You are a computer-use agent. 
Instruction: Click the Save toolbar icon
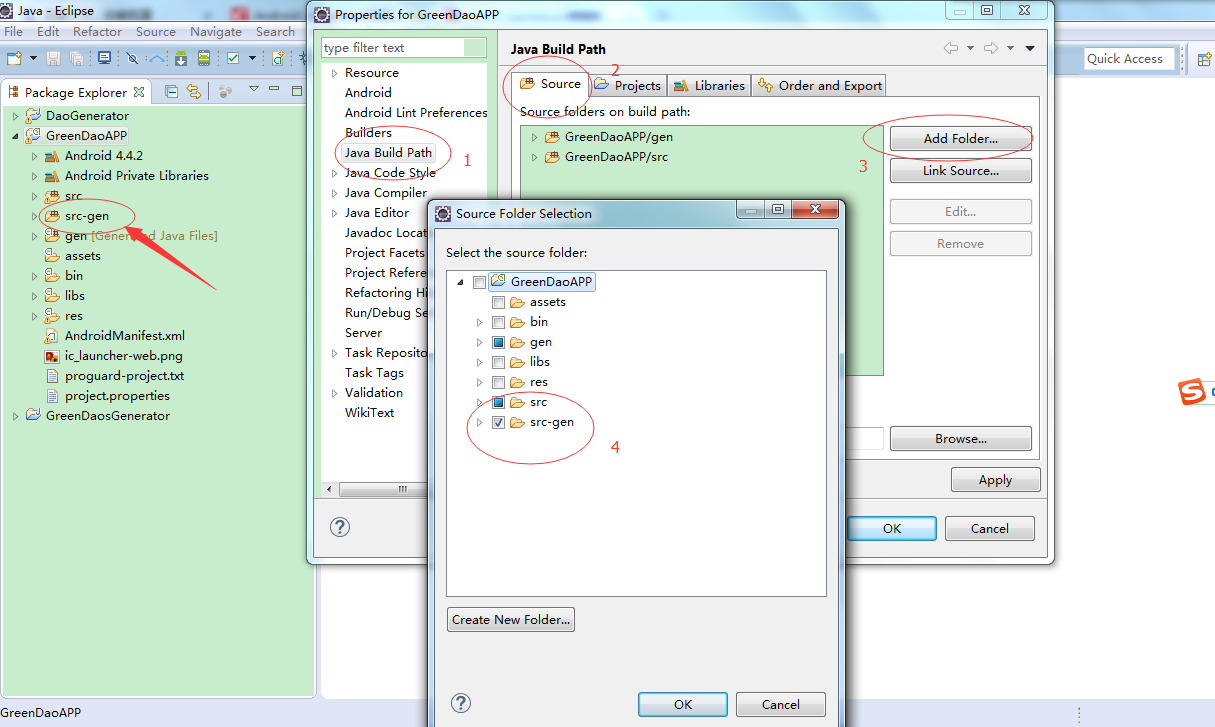54,59
